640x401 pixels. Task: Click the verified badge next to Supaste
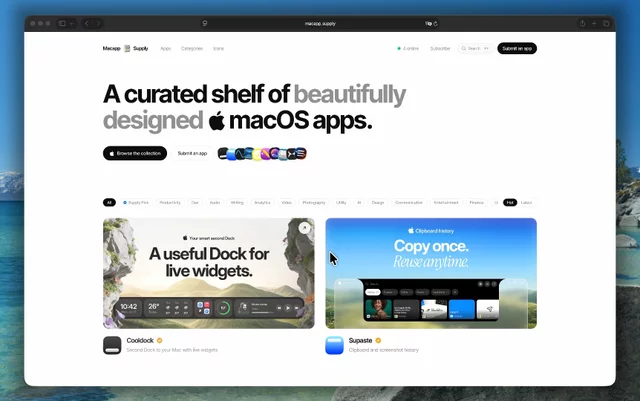[x=378, y=341]
